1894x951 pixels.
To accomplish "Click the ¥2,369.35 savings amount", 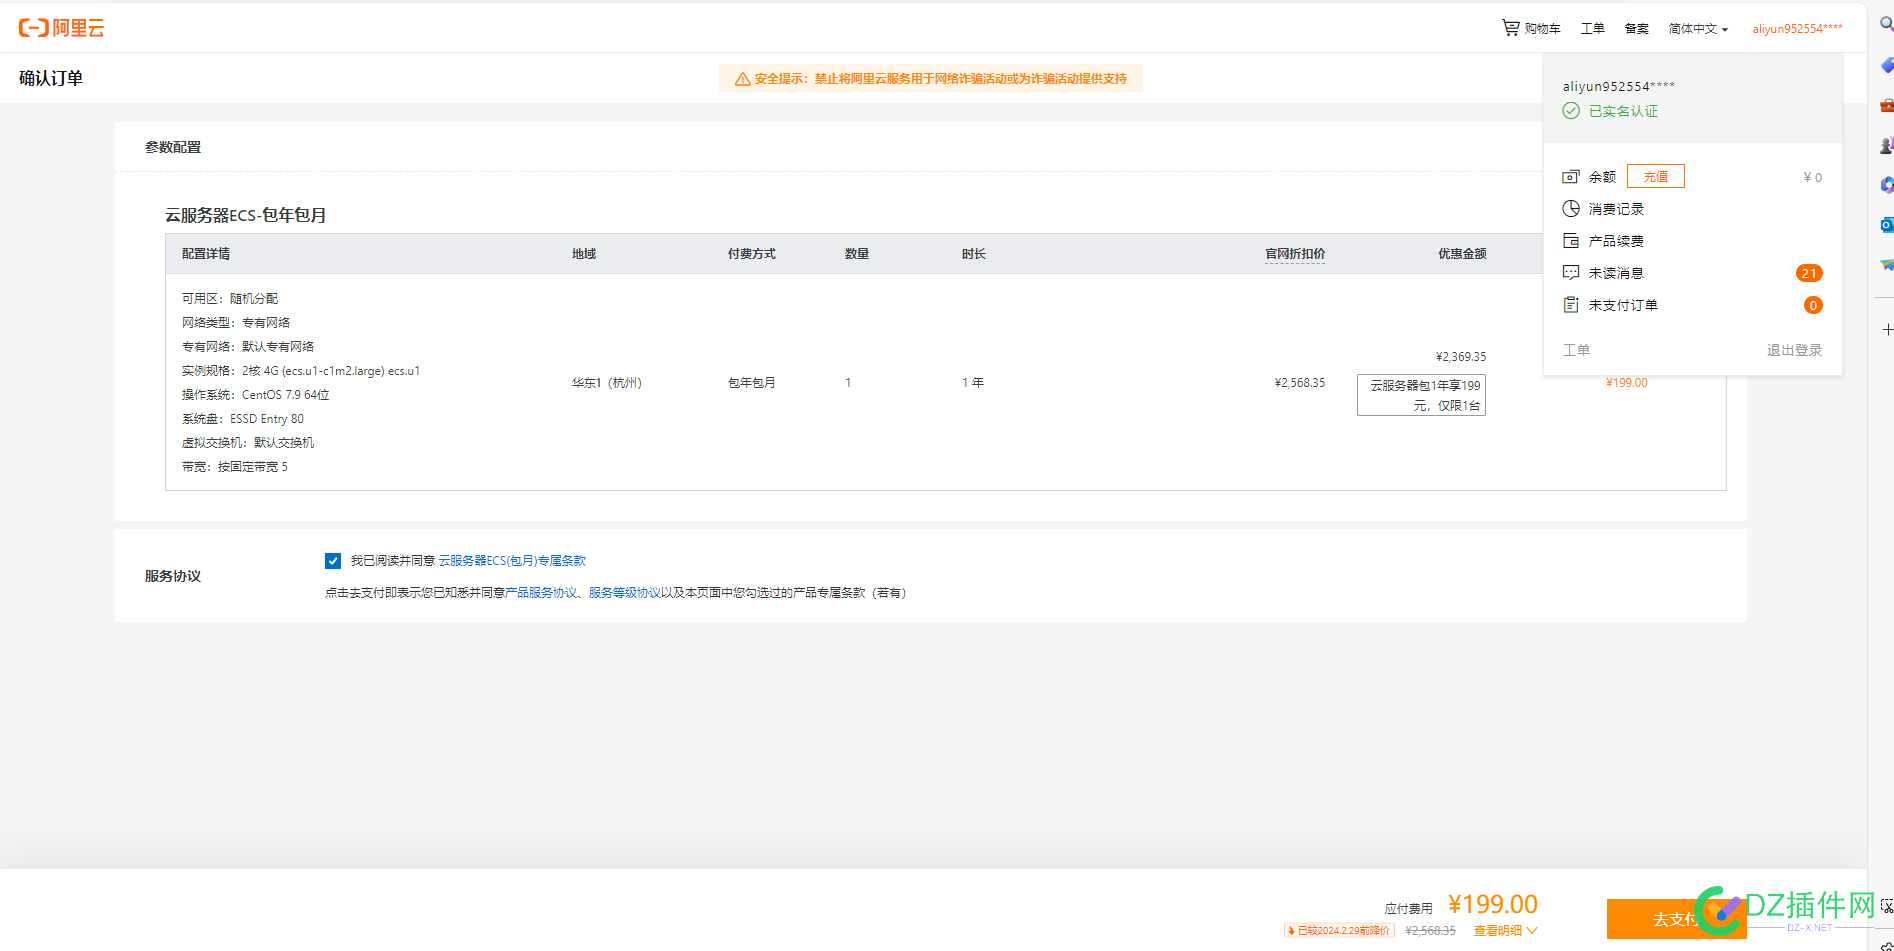I will (1461, 357).
